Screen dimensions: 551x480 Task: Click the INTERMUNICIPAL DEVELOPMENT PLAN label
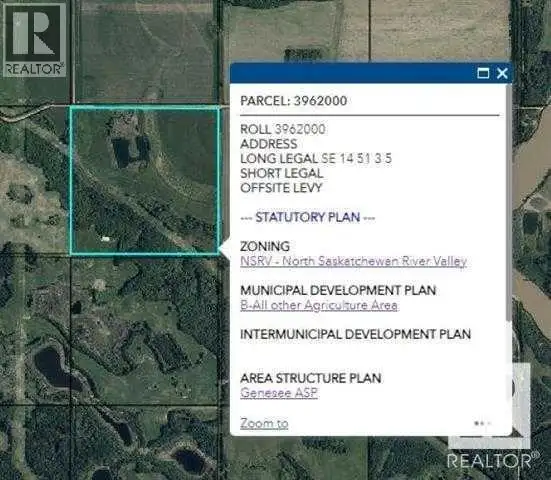click(x=355, y=334)
